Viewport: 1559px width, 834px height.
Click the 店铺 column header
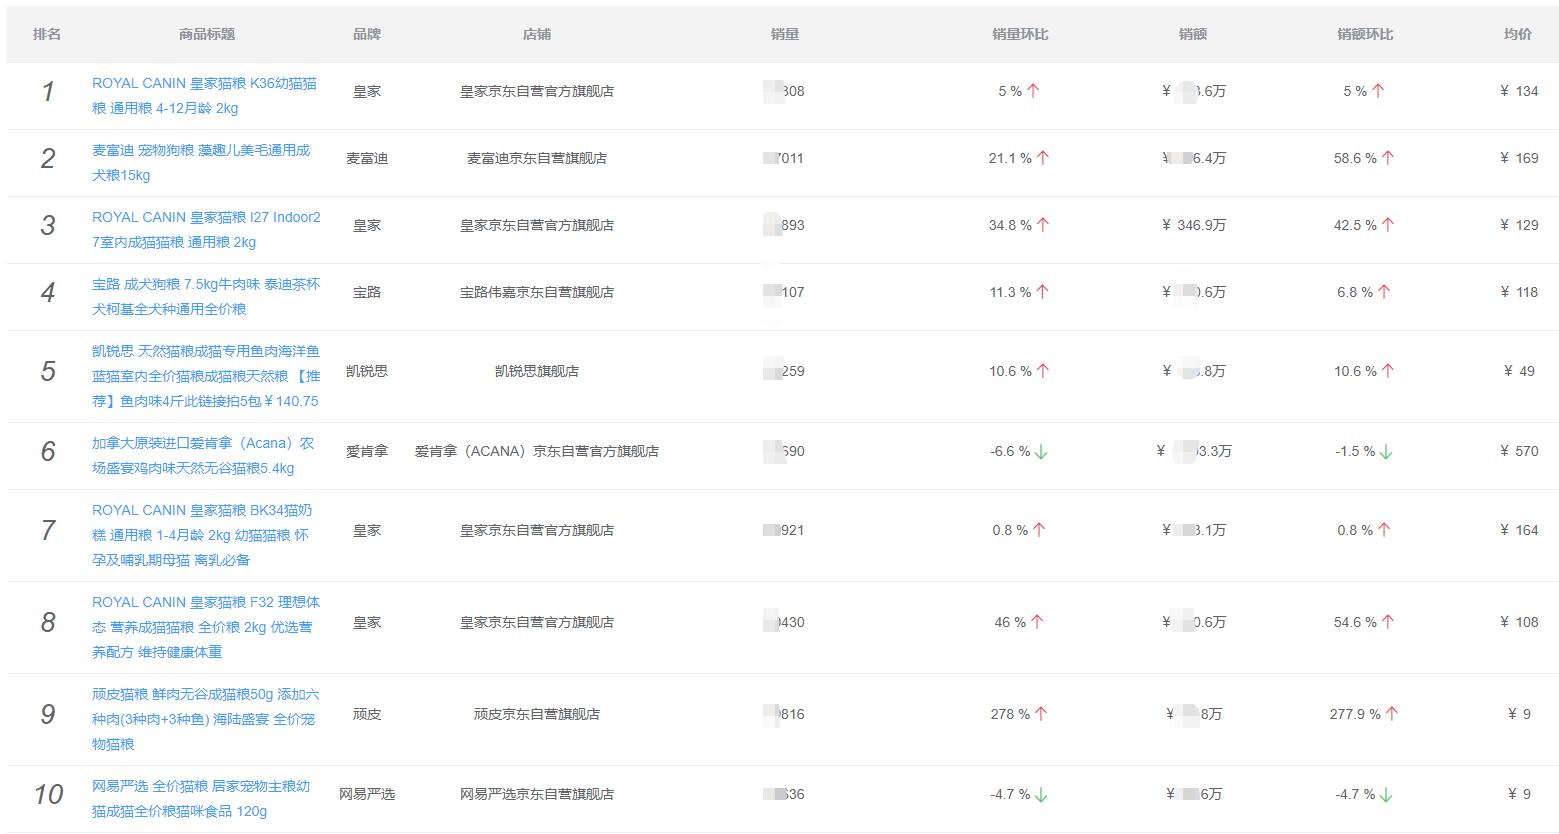click(537, 34)
